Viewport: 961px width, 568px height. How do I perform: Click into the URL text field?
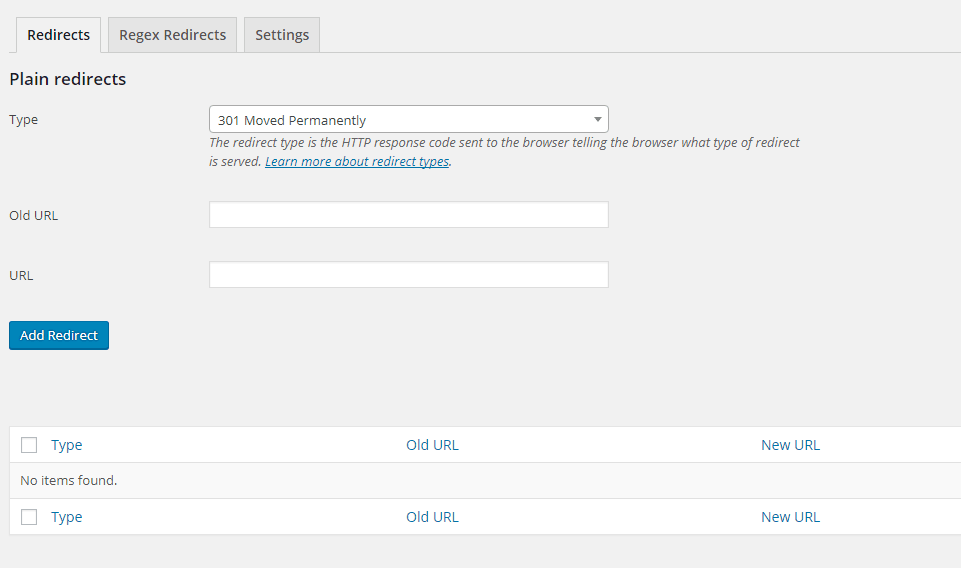point(408,275)
